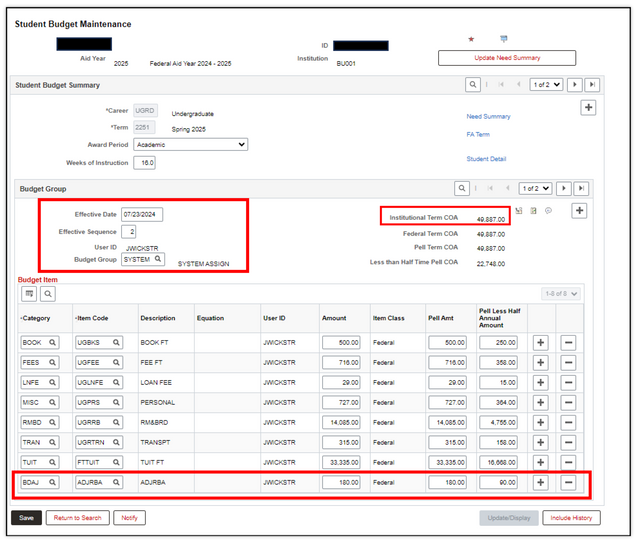
Task: Click the Save button
Action: [26, 518]
